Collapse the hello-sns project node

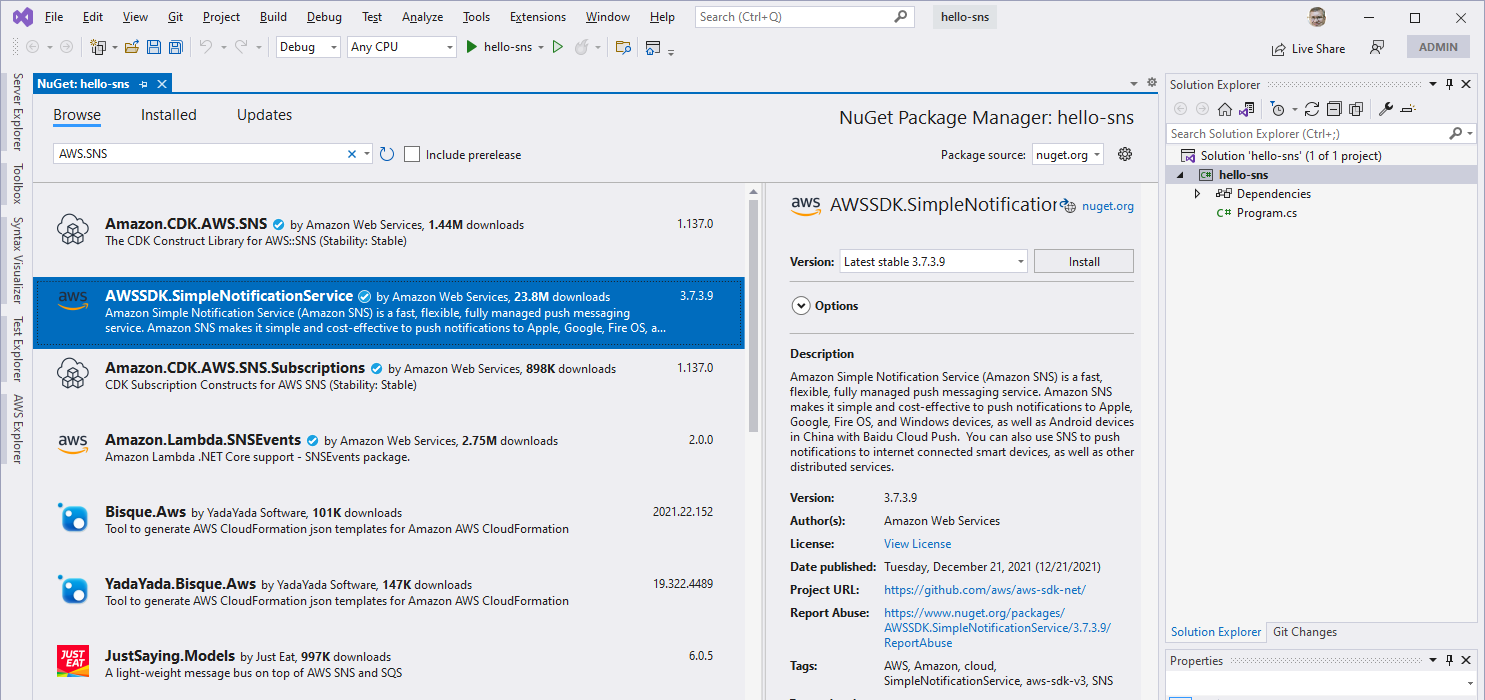(1181, 175)
